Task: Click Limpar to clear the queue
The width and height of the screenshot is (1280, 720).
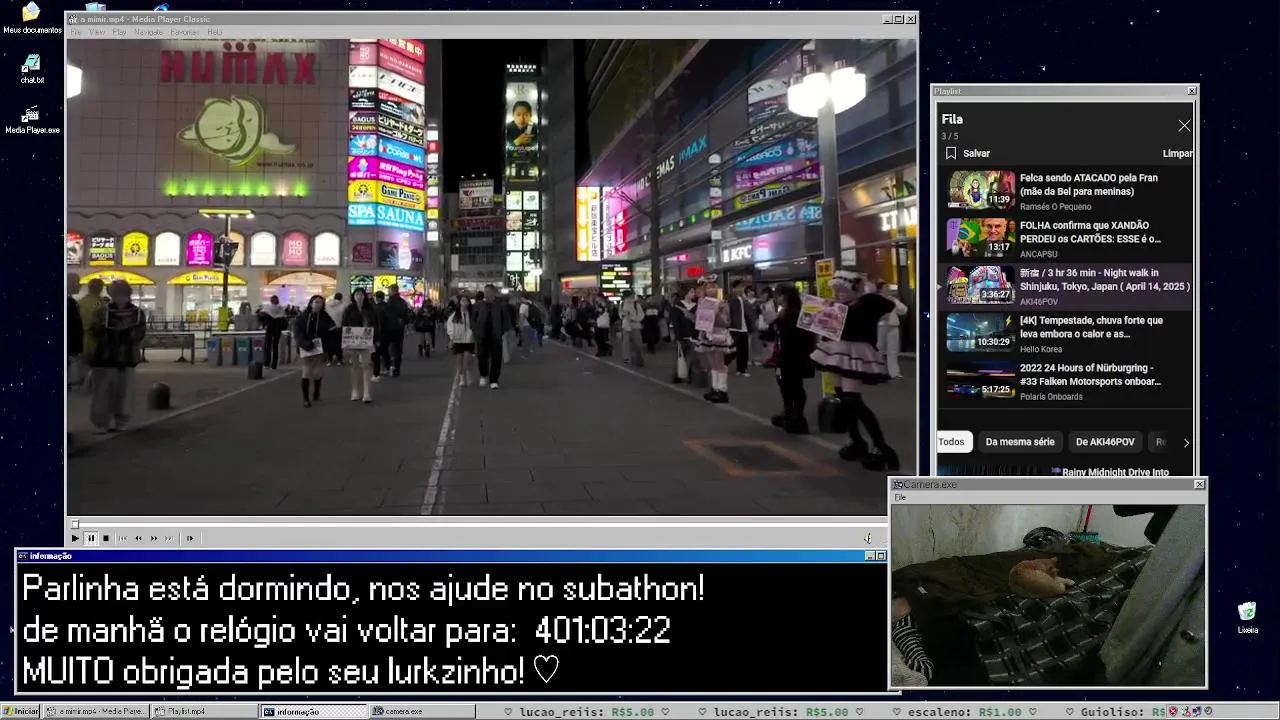Action: click(x=1177, y=153)
